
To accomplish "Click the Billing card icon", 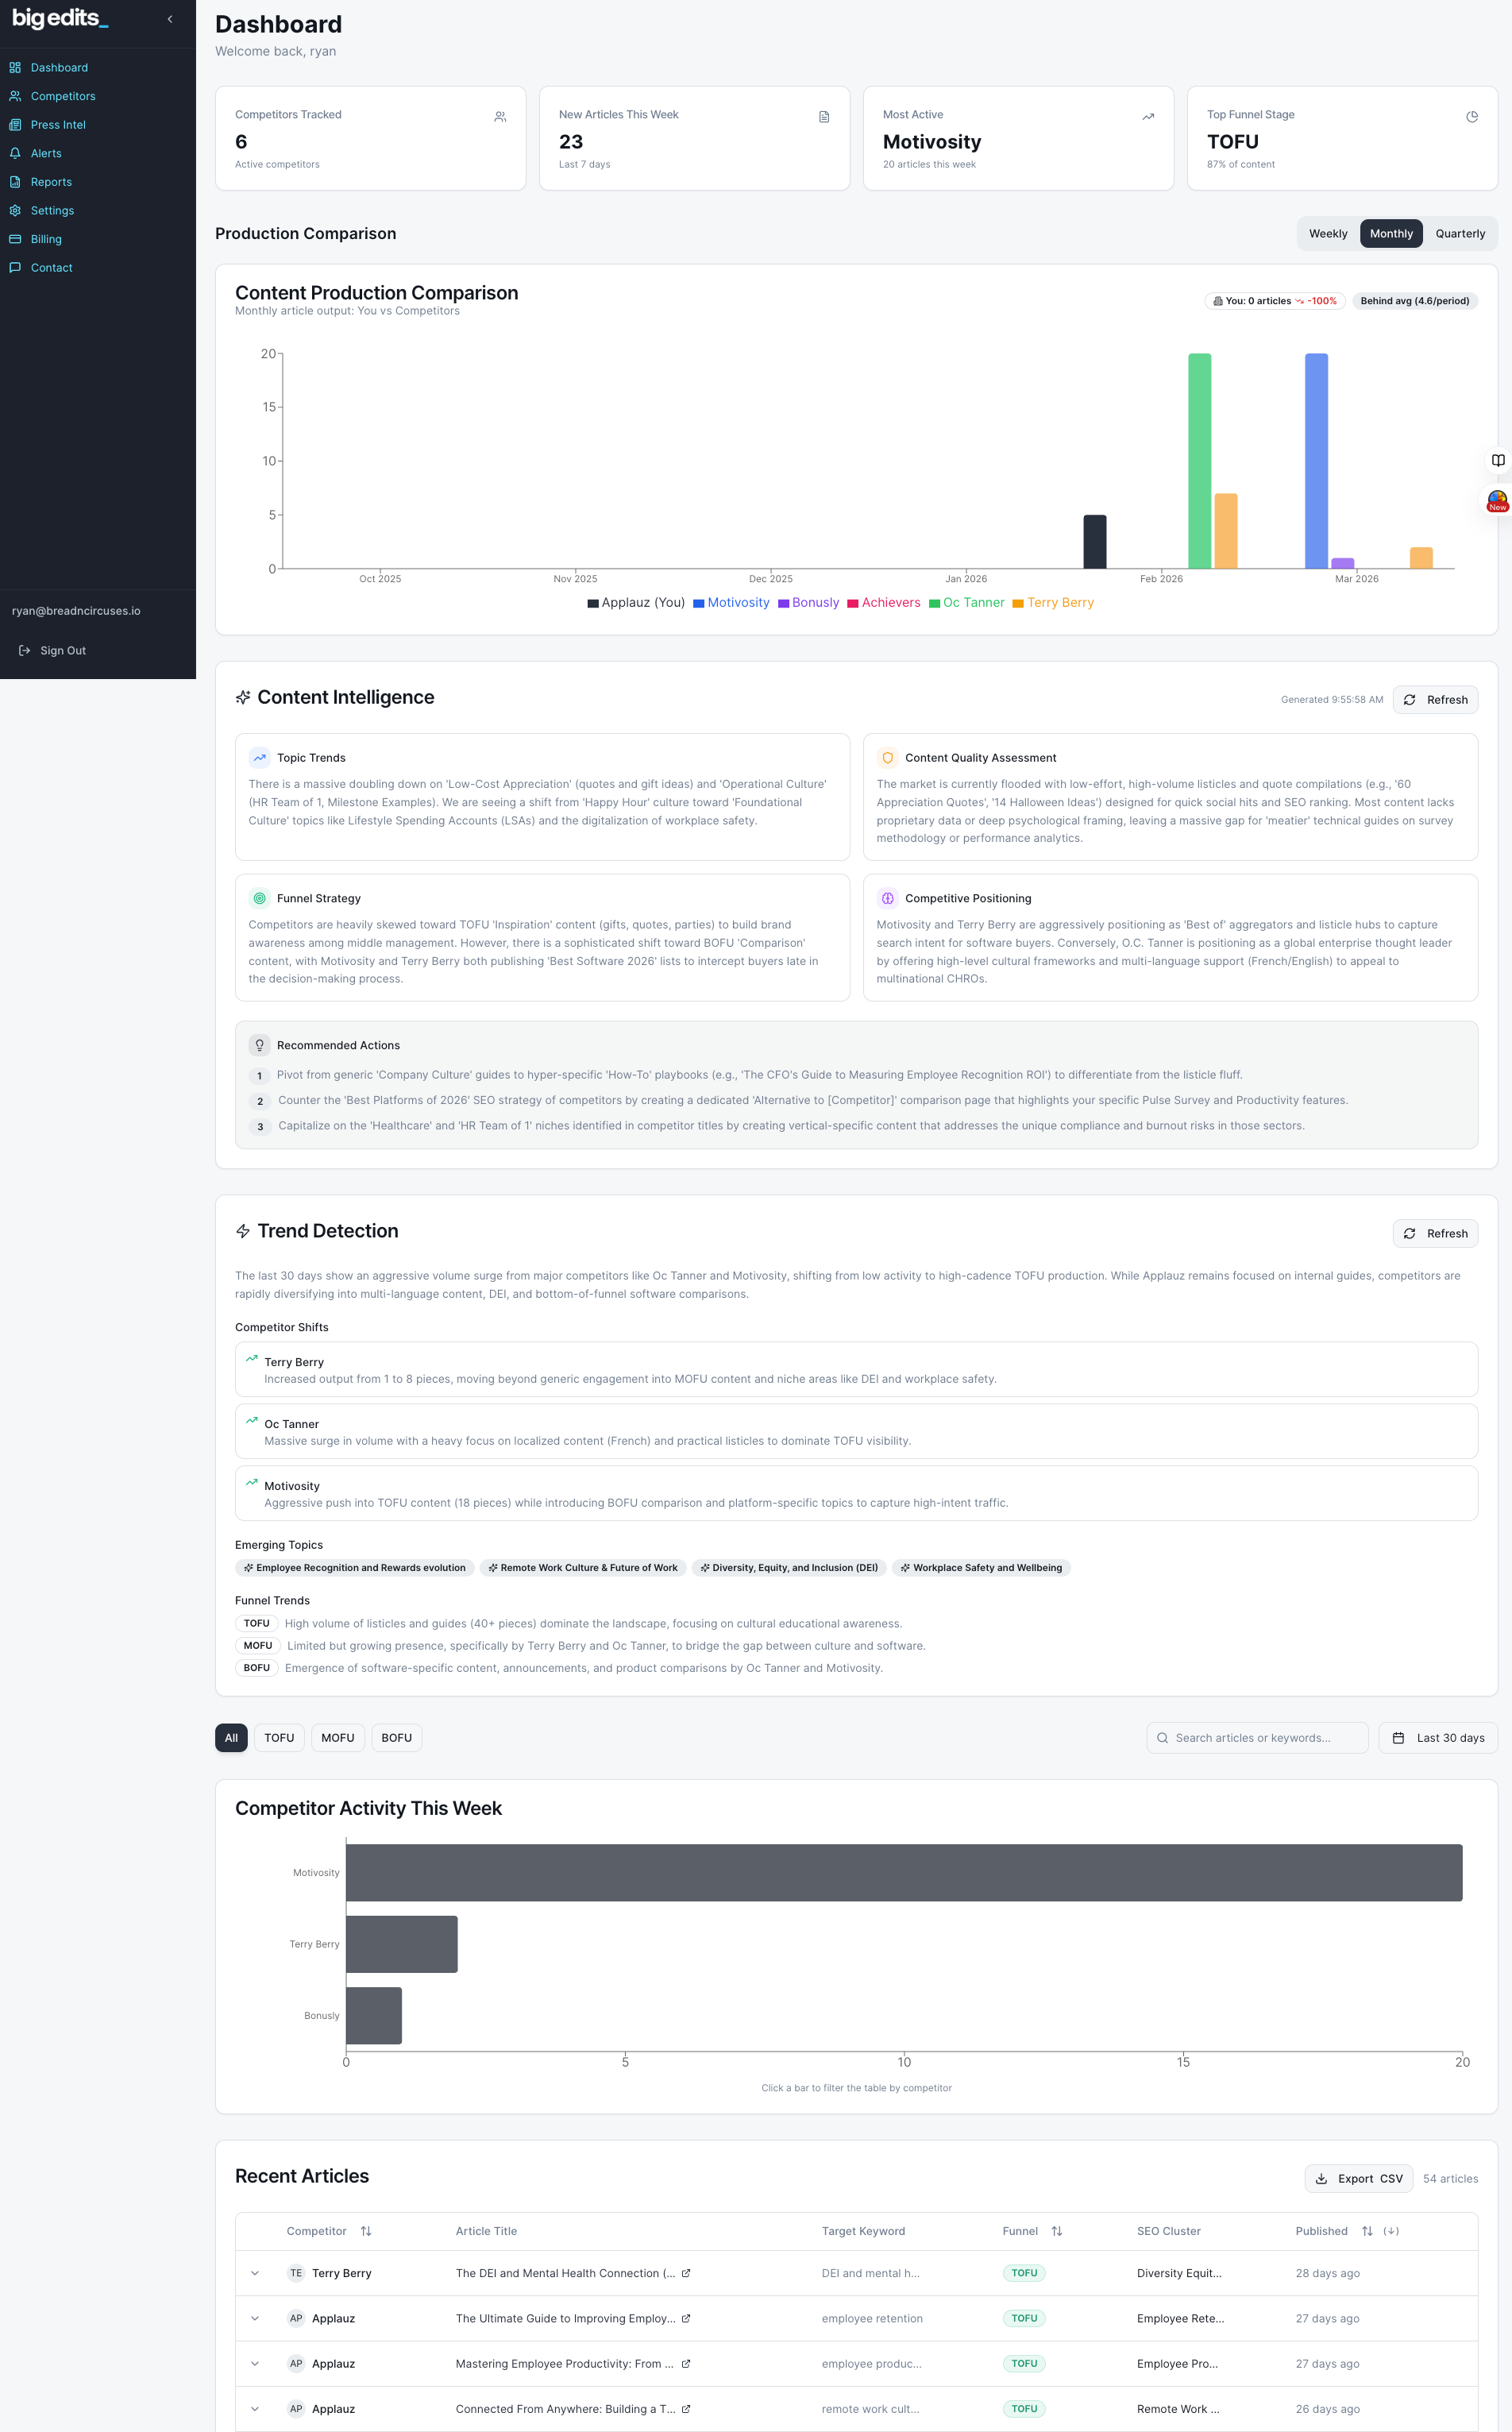I will [x=15, y=239].
